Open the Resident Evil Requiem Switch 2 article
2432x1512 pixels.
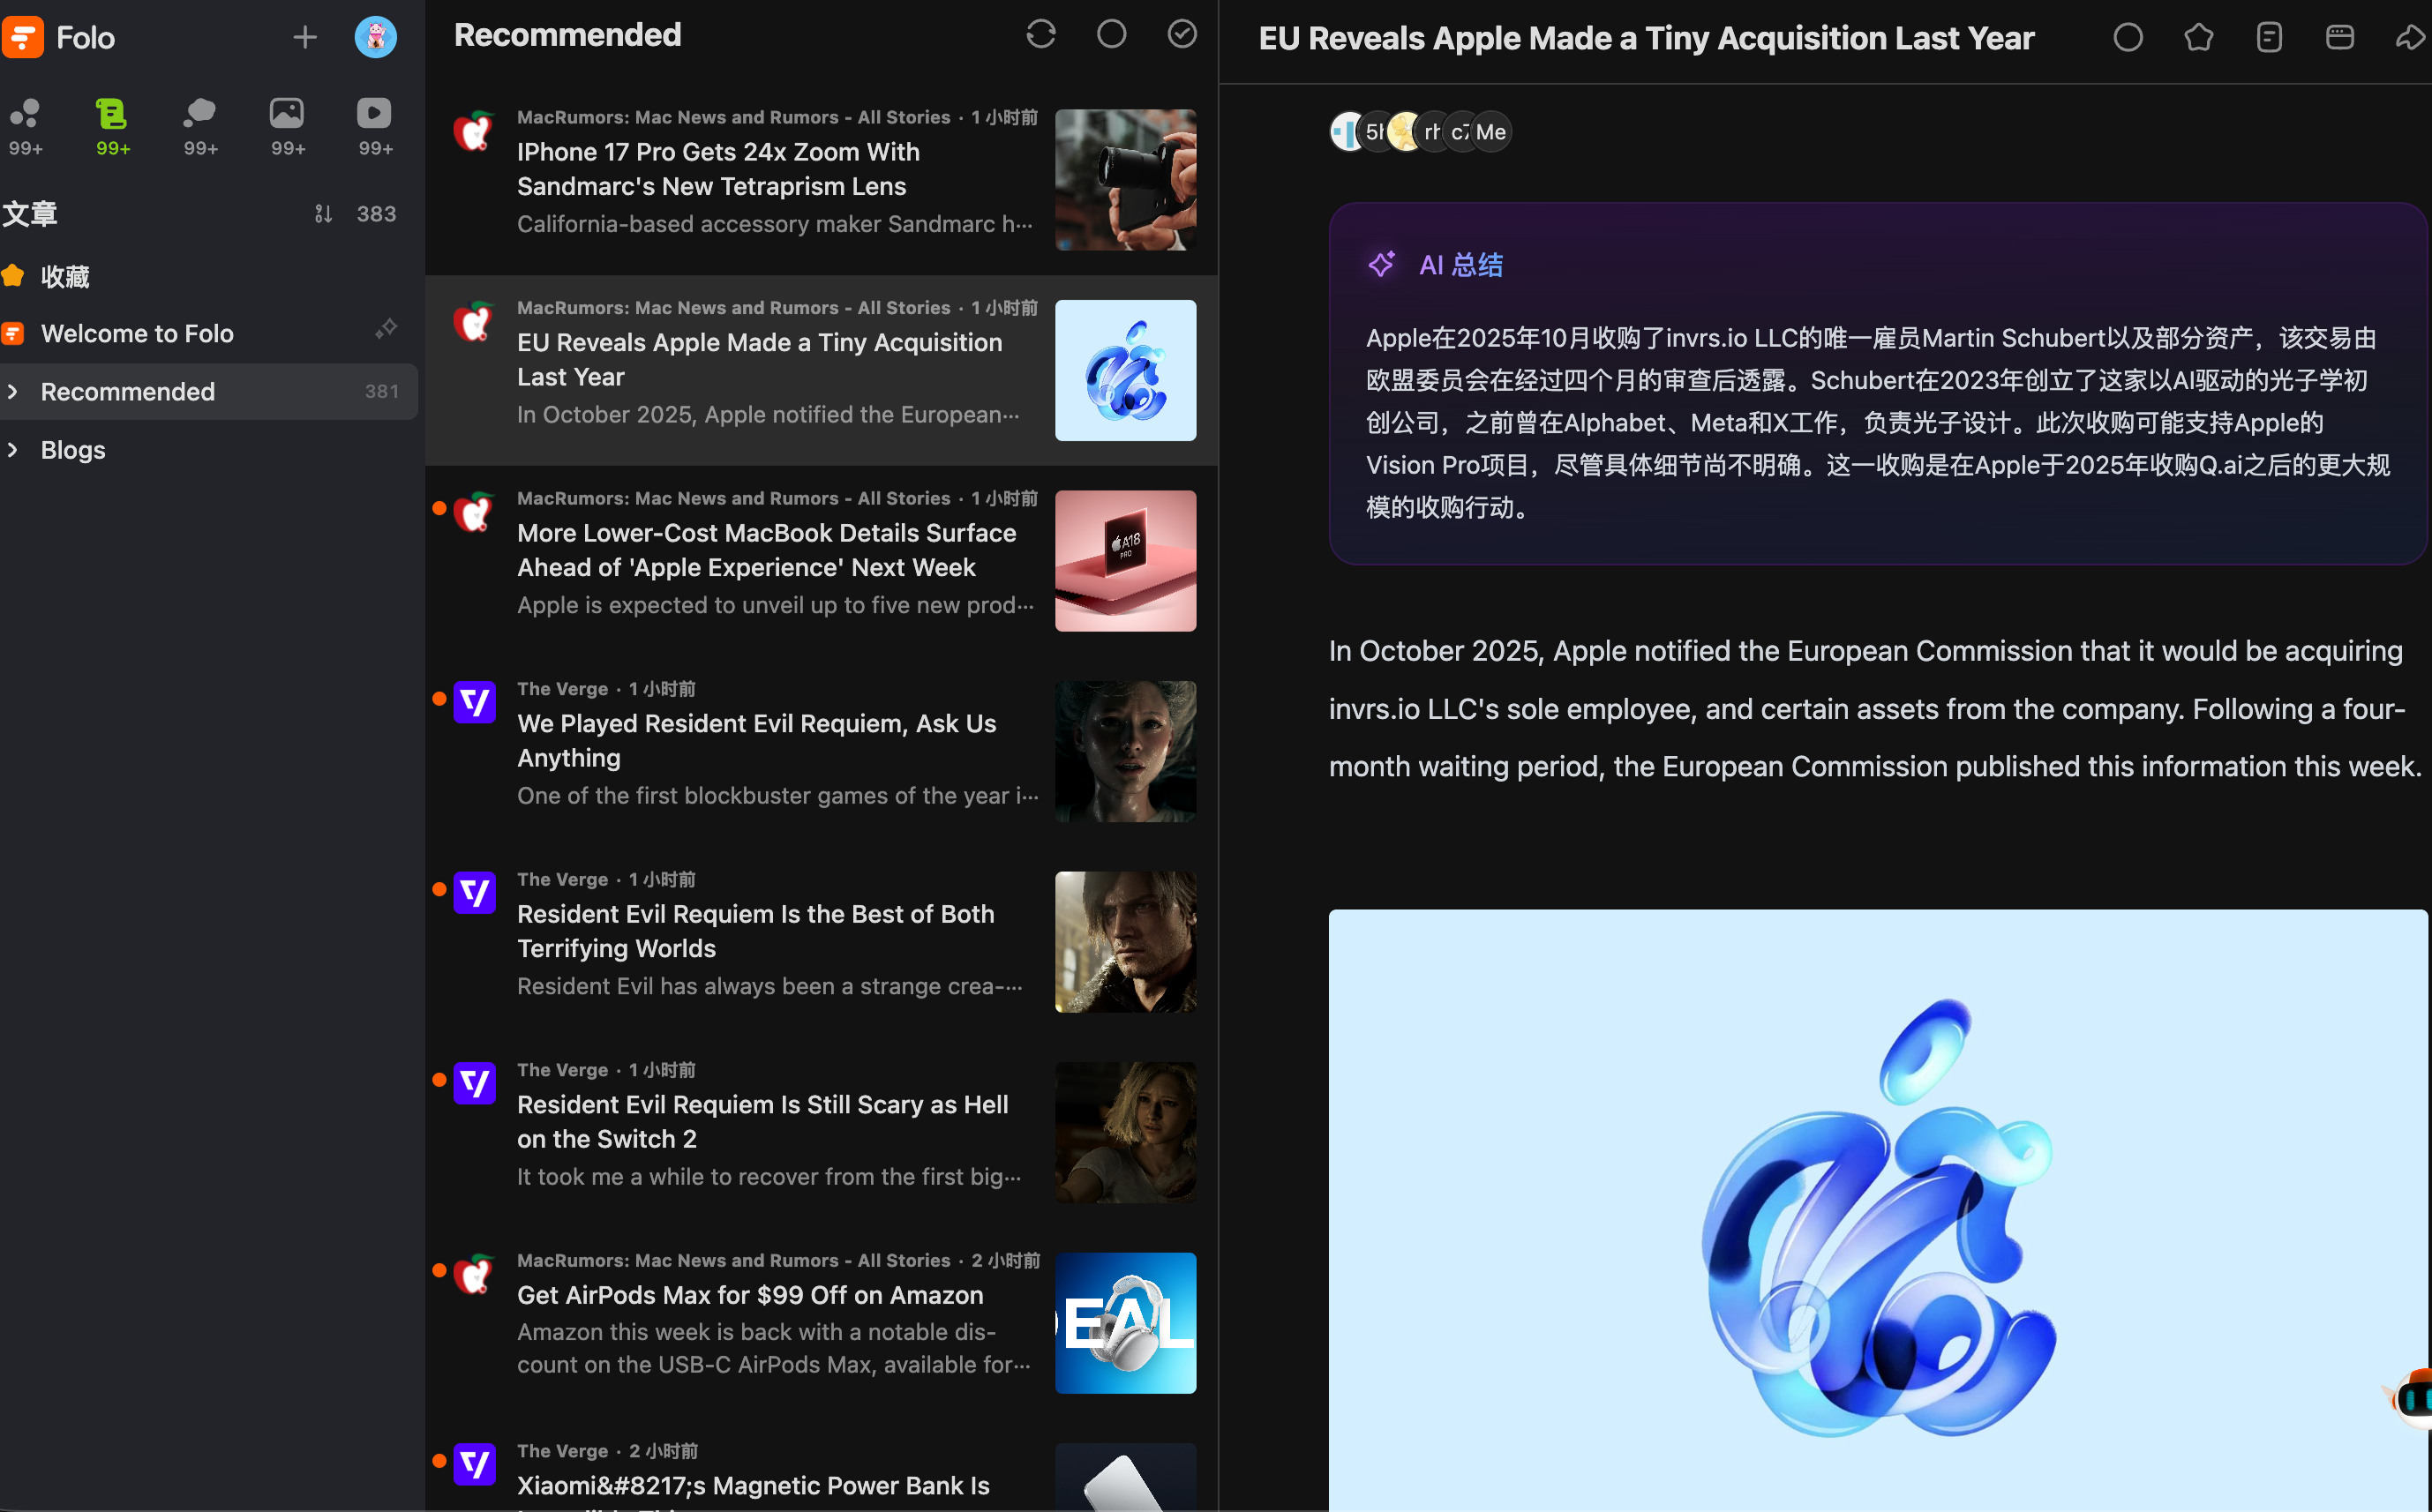pos(762,1121)
